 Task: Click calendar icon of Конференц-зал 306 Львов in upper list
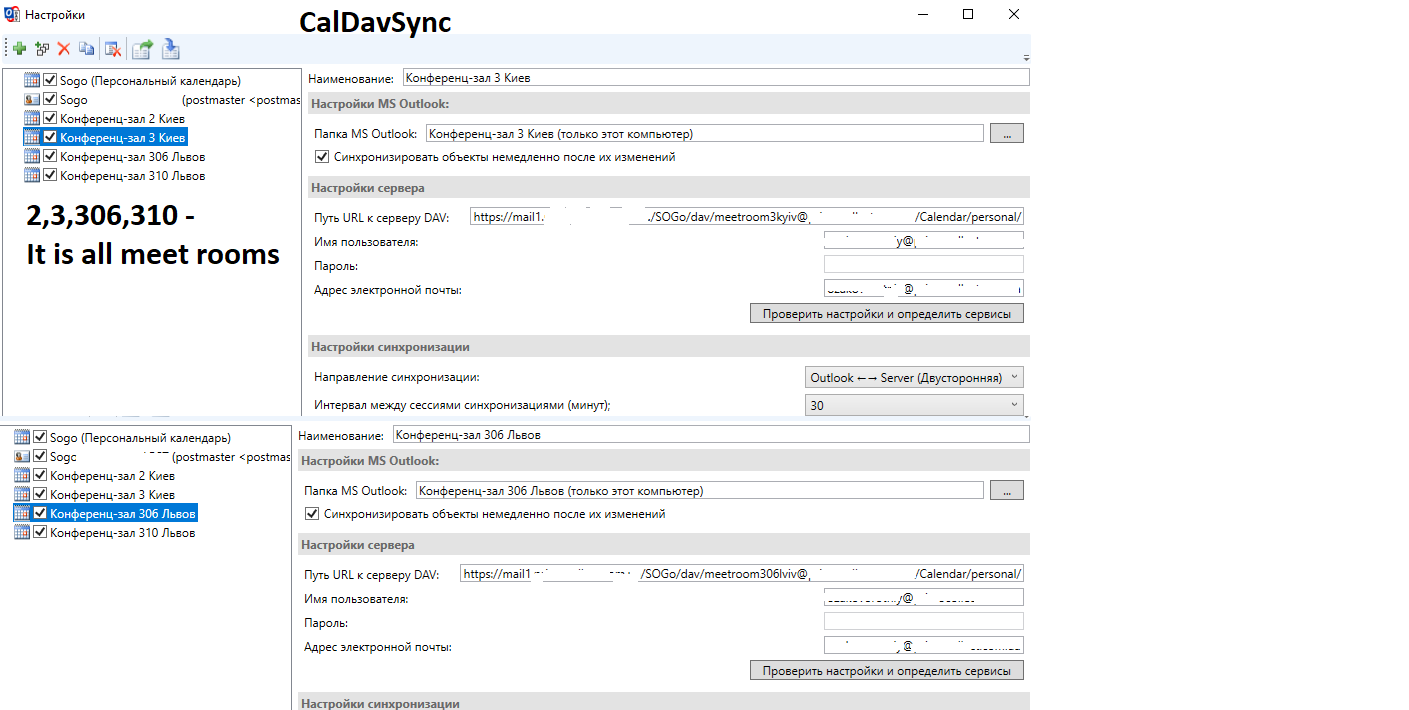click(32, 156)
